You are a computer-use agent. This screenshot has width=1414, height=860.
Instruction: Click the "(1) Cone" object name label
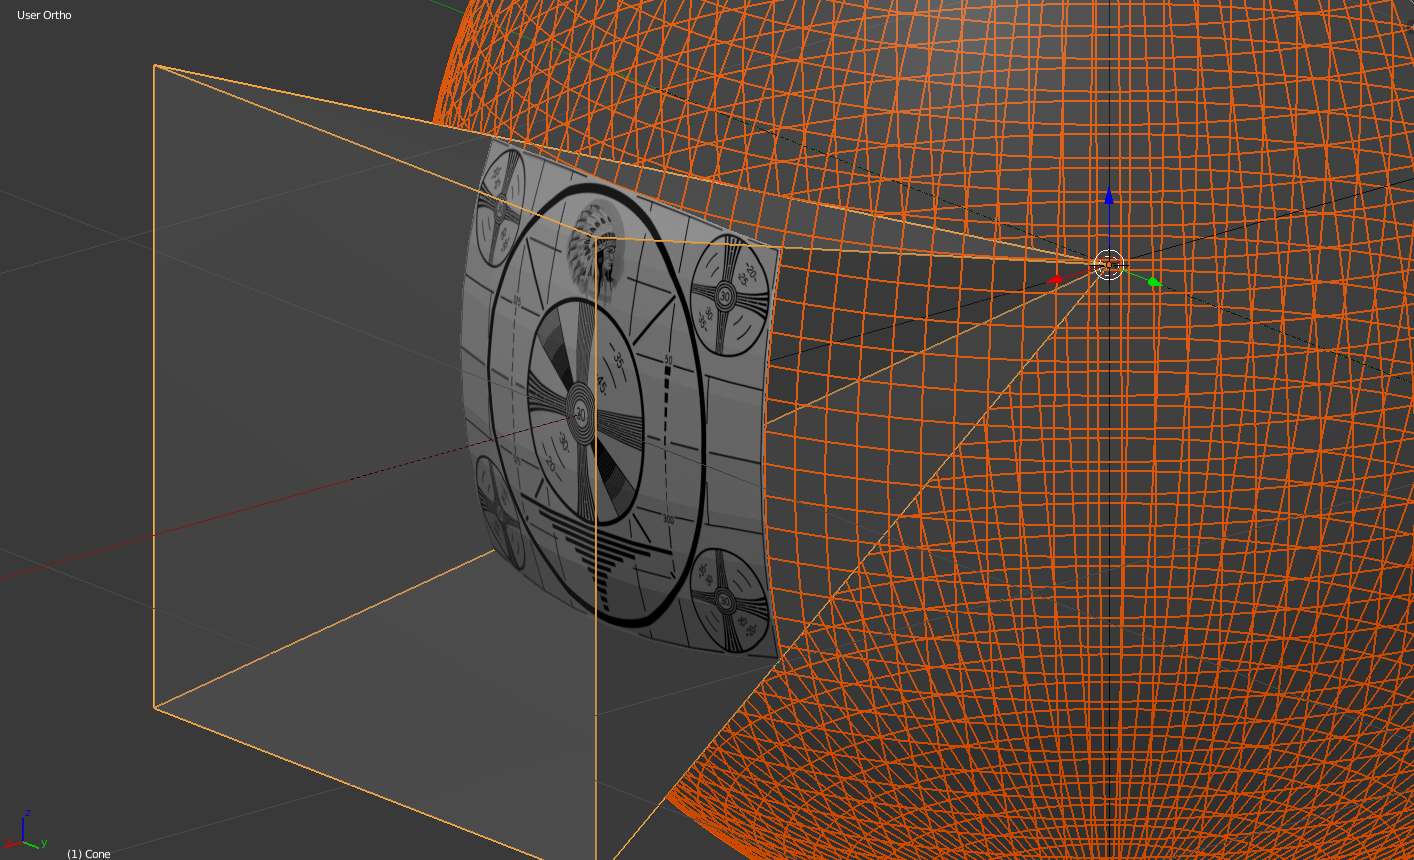pos(89,853)
